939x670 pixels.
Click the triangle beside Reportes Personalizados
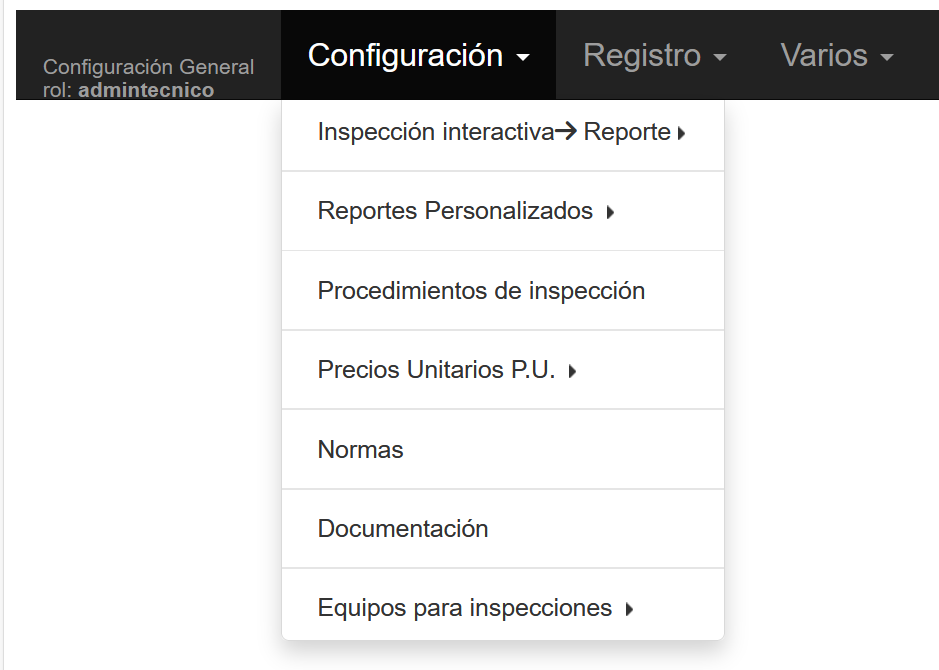pos(610,212)
